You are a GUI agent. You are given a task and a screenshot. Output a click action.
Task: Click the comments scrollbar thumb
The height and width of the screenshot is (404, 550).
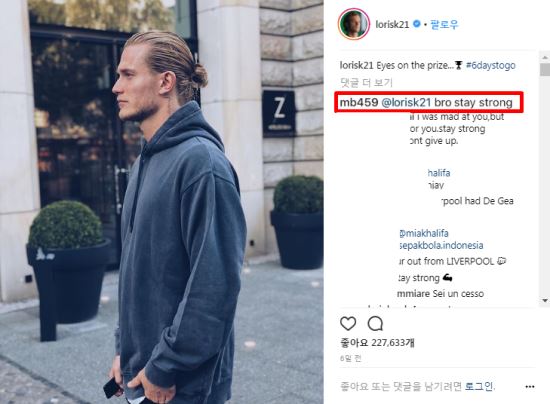pyautogui.click(x=545, y=69)
